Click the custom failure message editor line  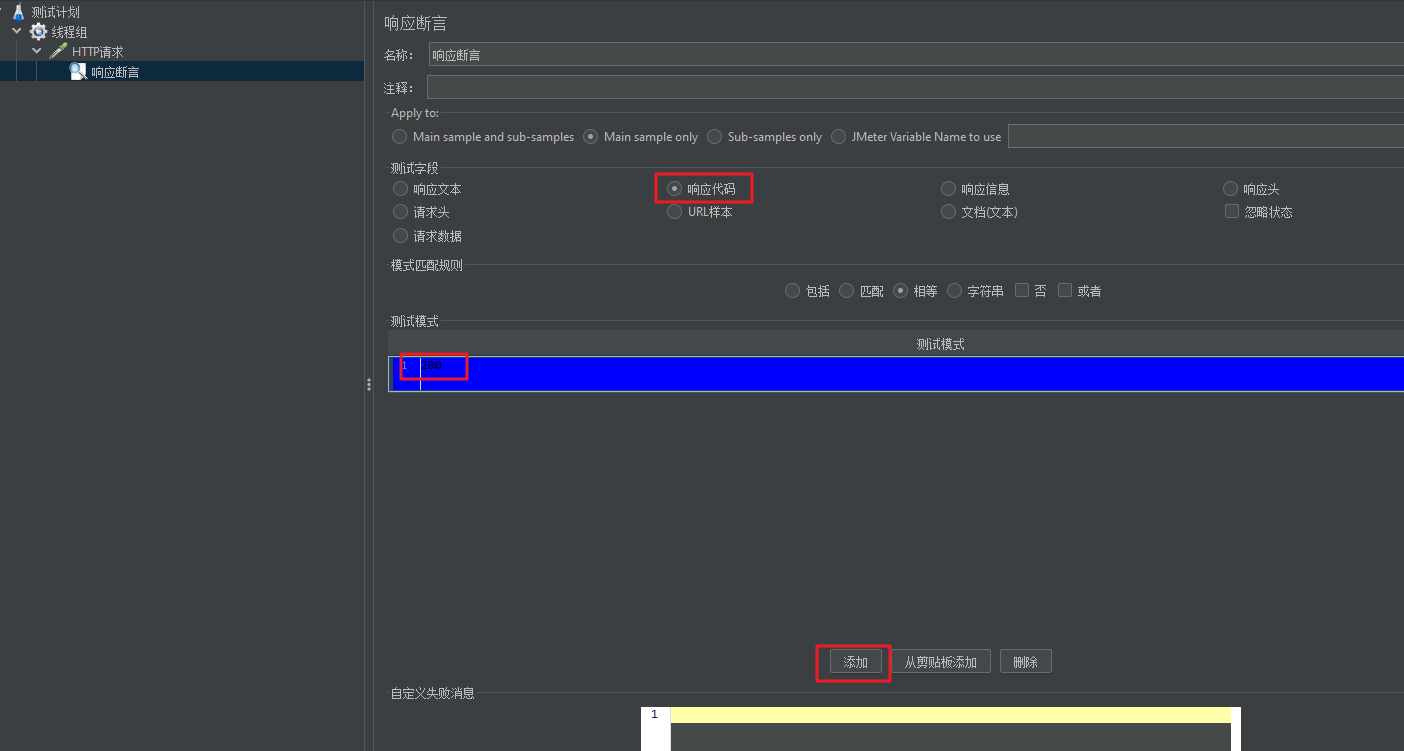(950, 715)
